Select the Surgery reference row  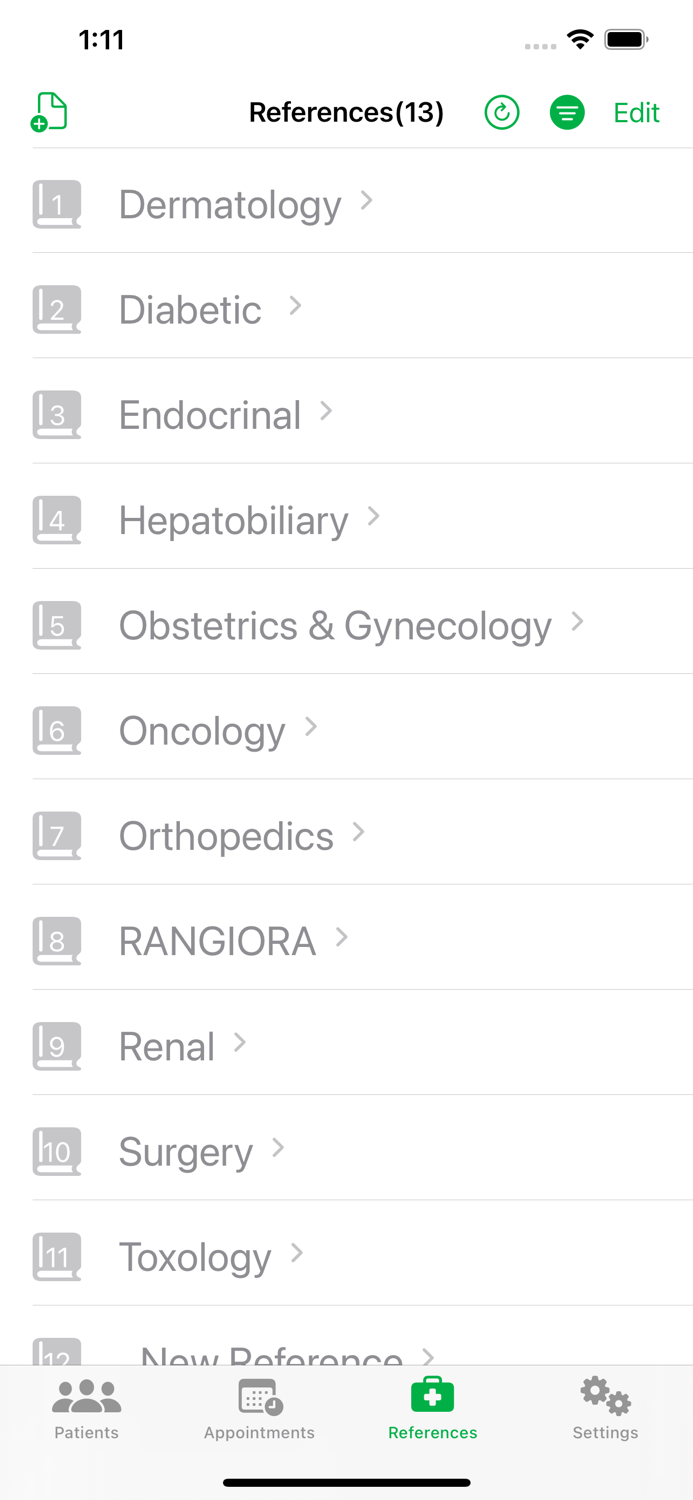pyautogui.click(x=185, y=1151)
